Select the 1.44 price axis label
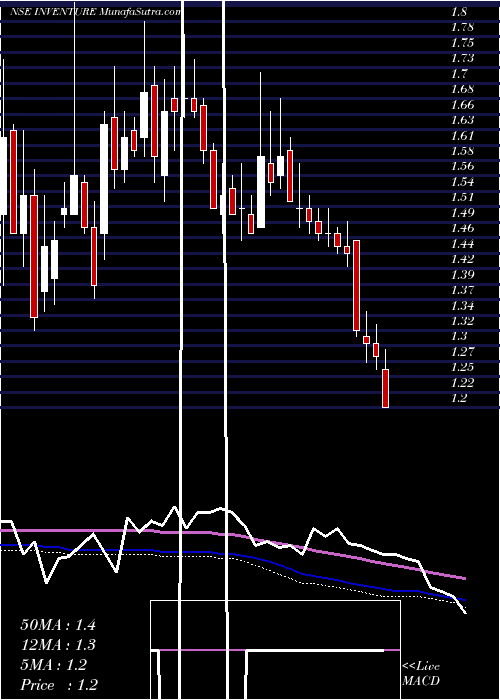 coord(462,244)
